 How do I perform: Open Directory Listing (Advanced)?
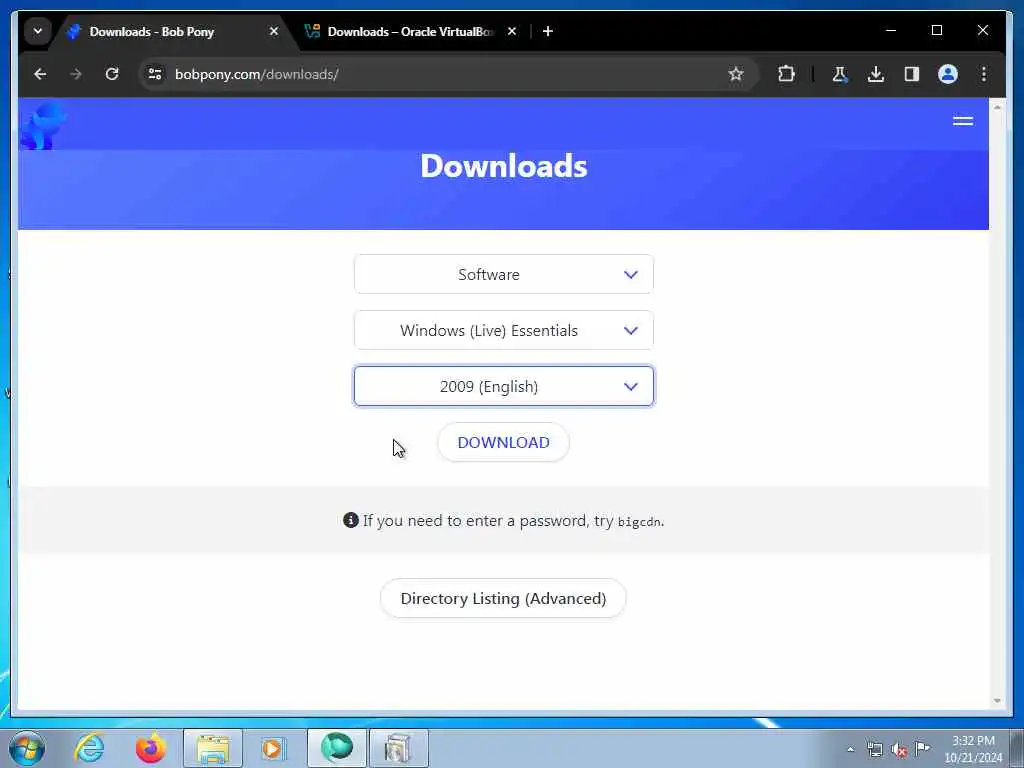tap(504, 599)
